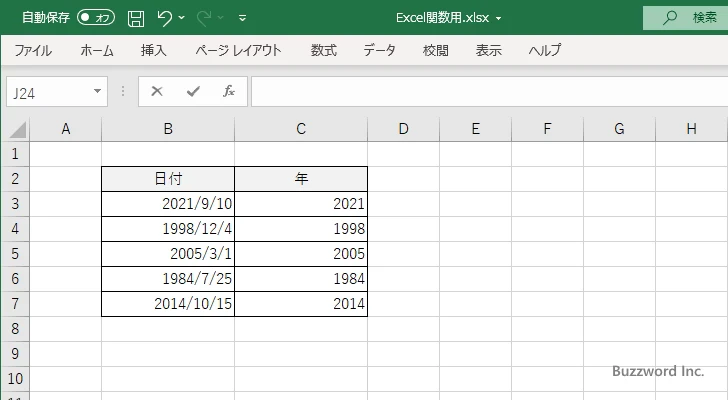
Task: Click the Save floppy disk icon
Action: point(136,18)
